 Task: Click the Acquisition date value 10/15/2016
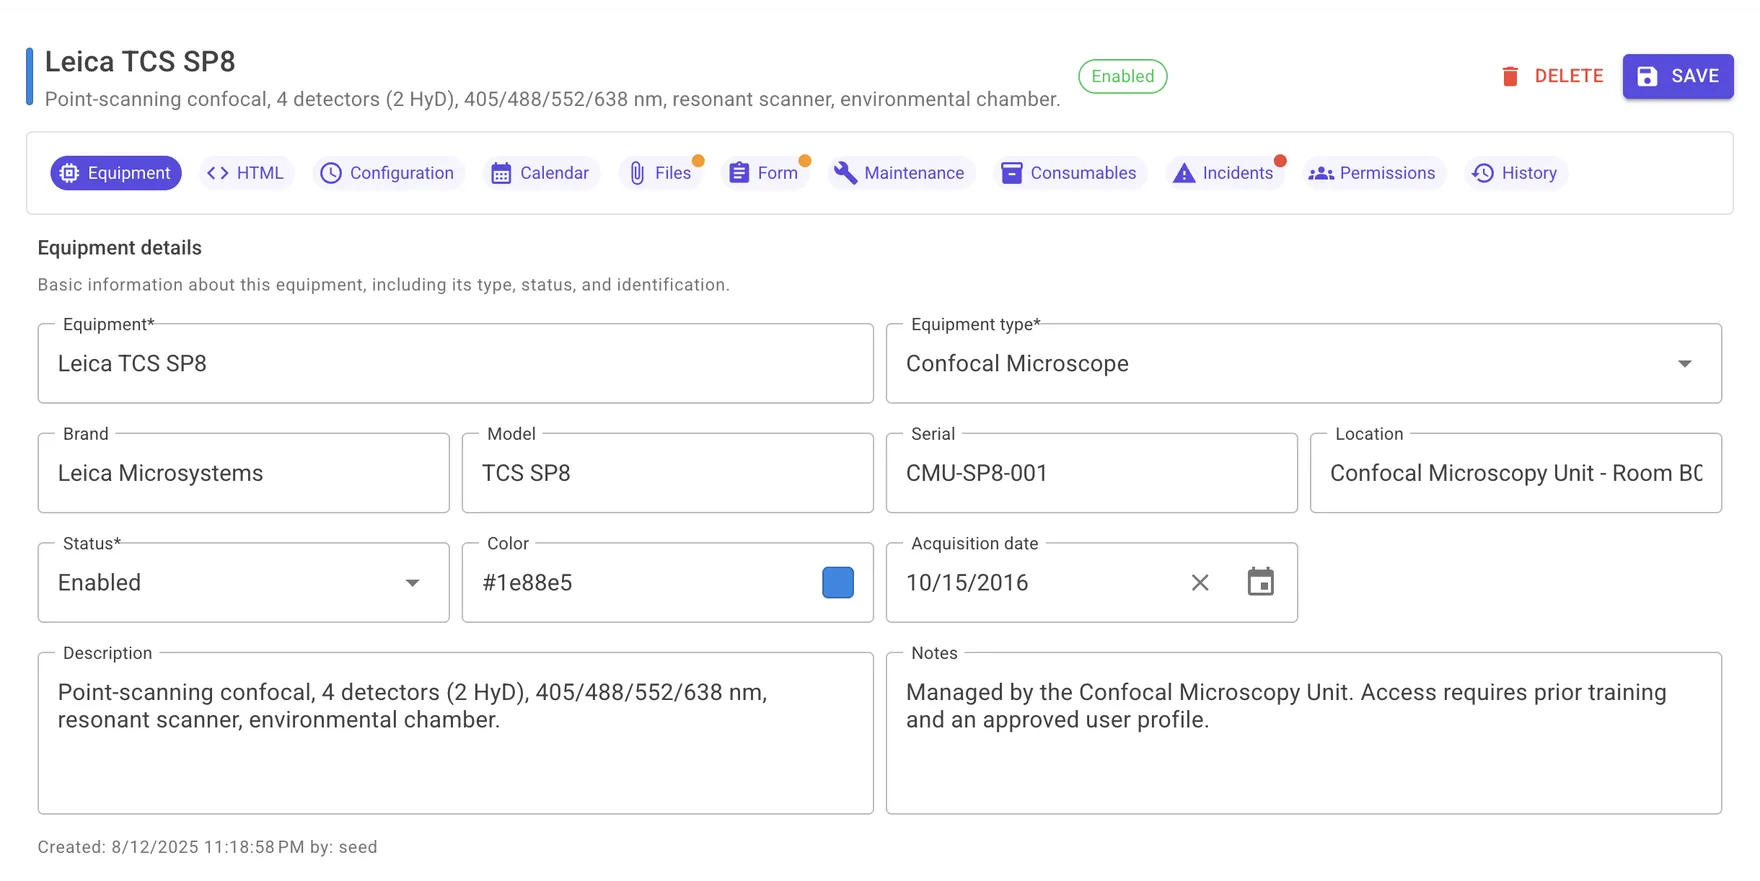(967, 583)
